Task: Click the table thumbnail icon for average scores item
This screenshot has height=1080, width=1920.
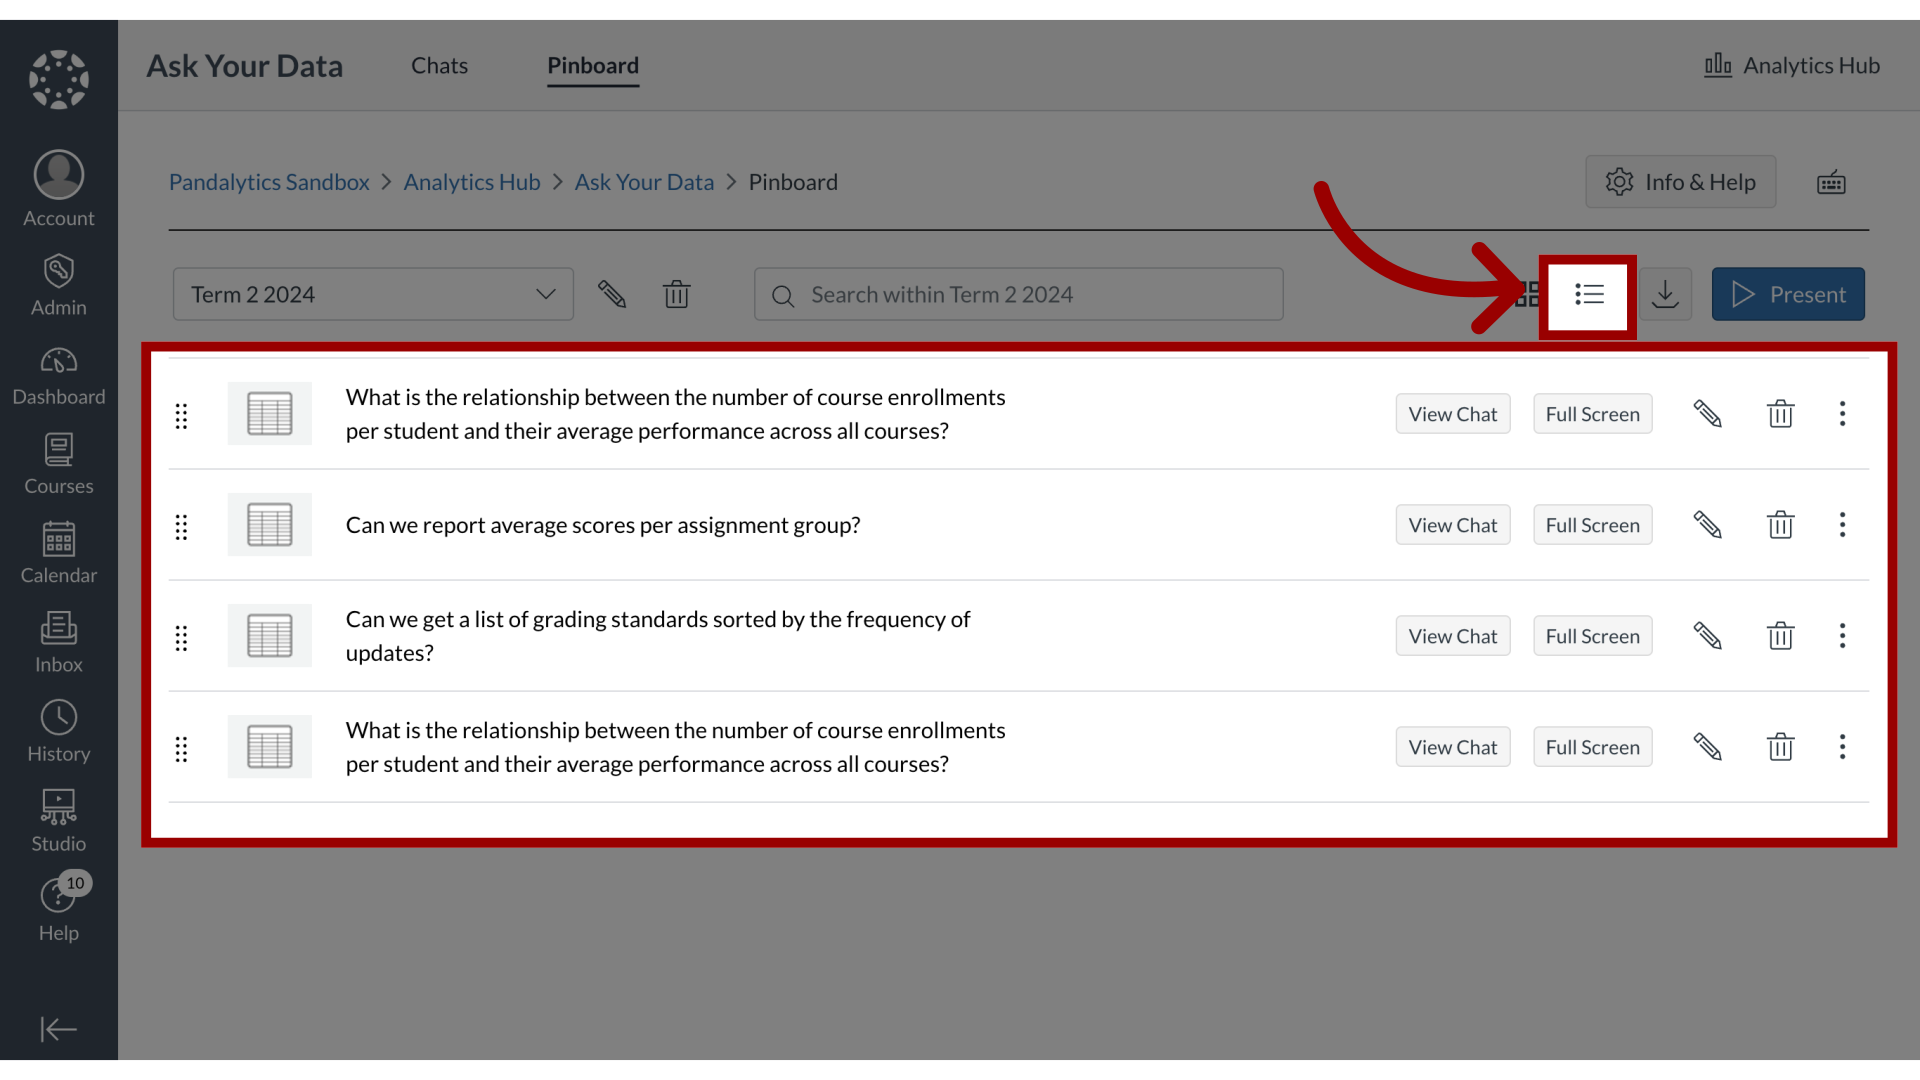Action: click(269, 524)
